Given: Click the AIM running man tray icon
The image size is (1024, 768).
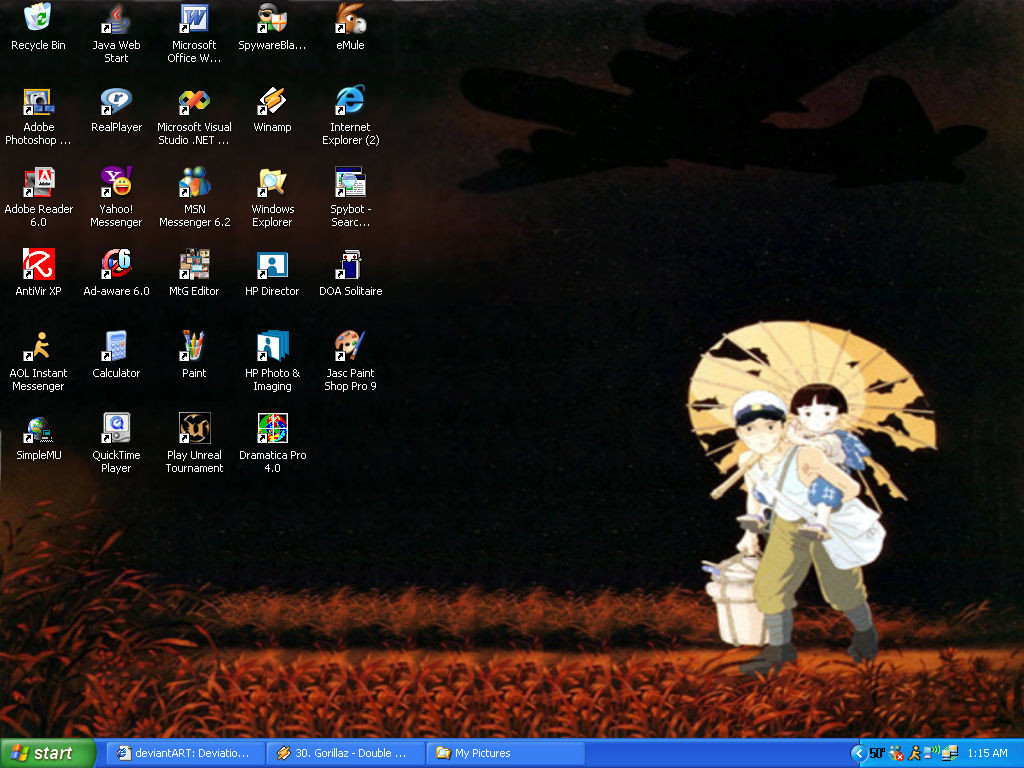Looking at the screenshot, I should (914, 754).
